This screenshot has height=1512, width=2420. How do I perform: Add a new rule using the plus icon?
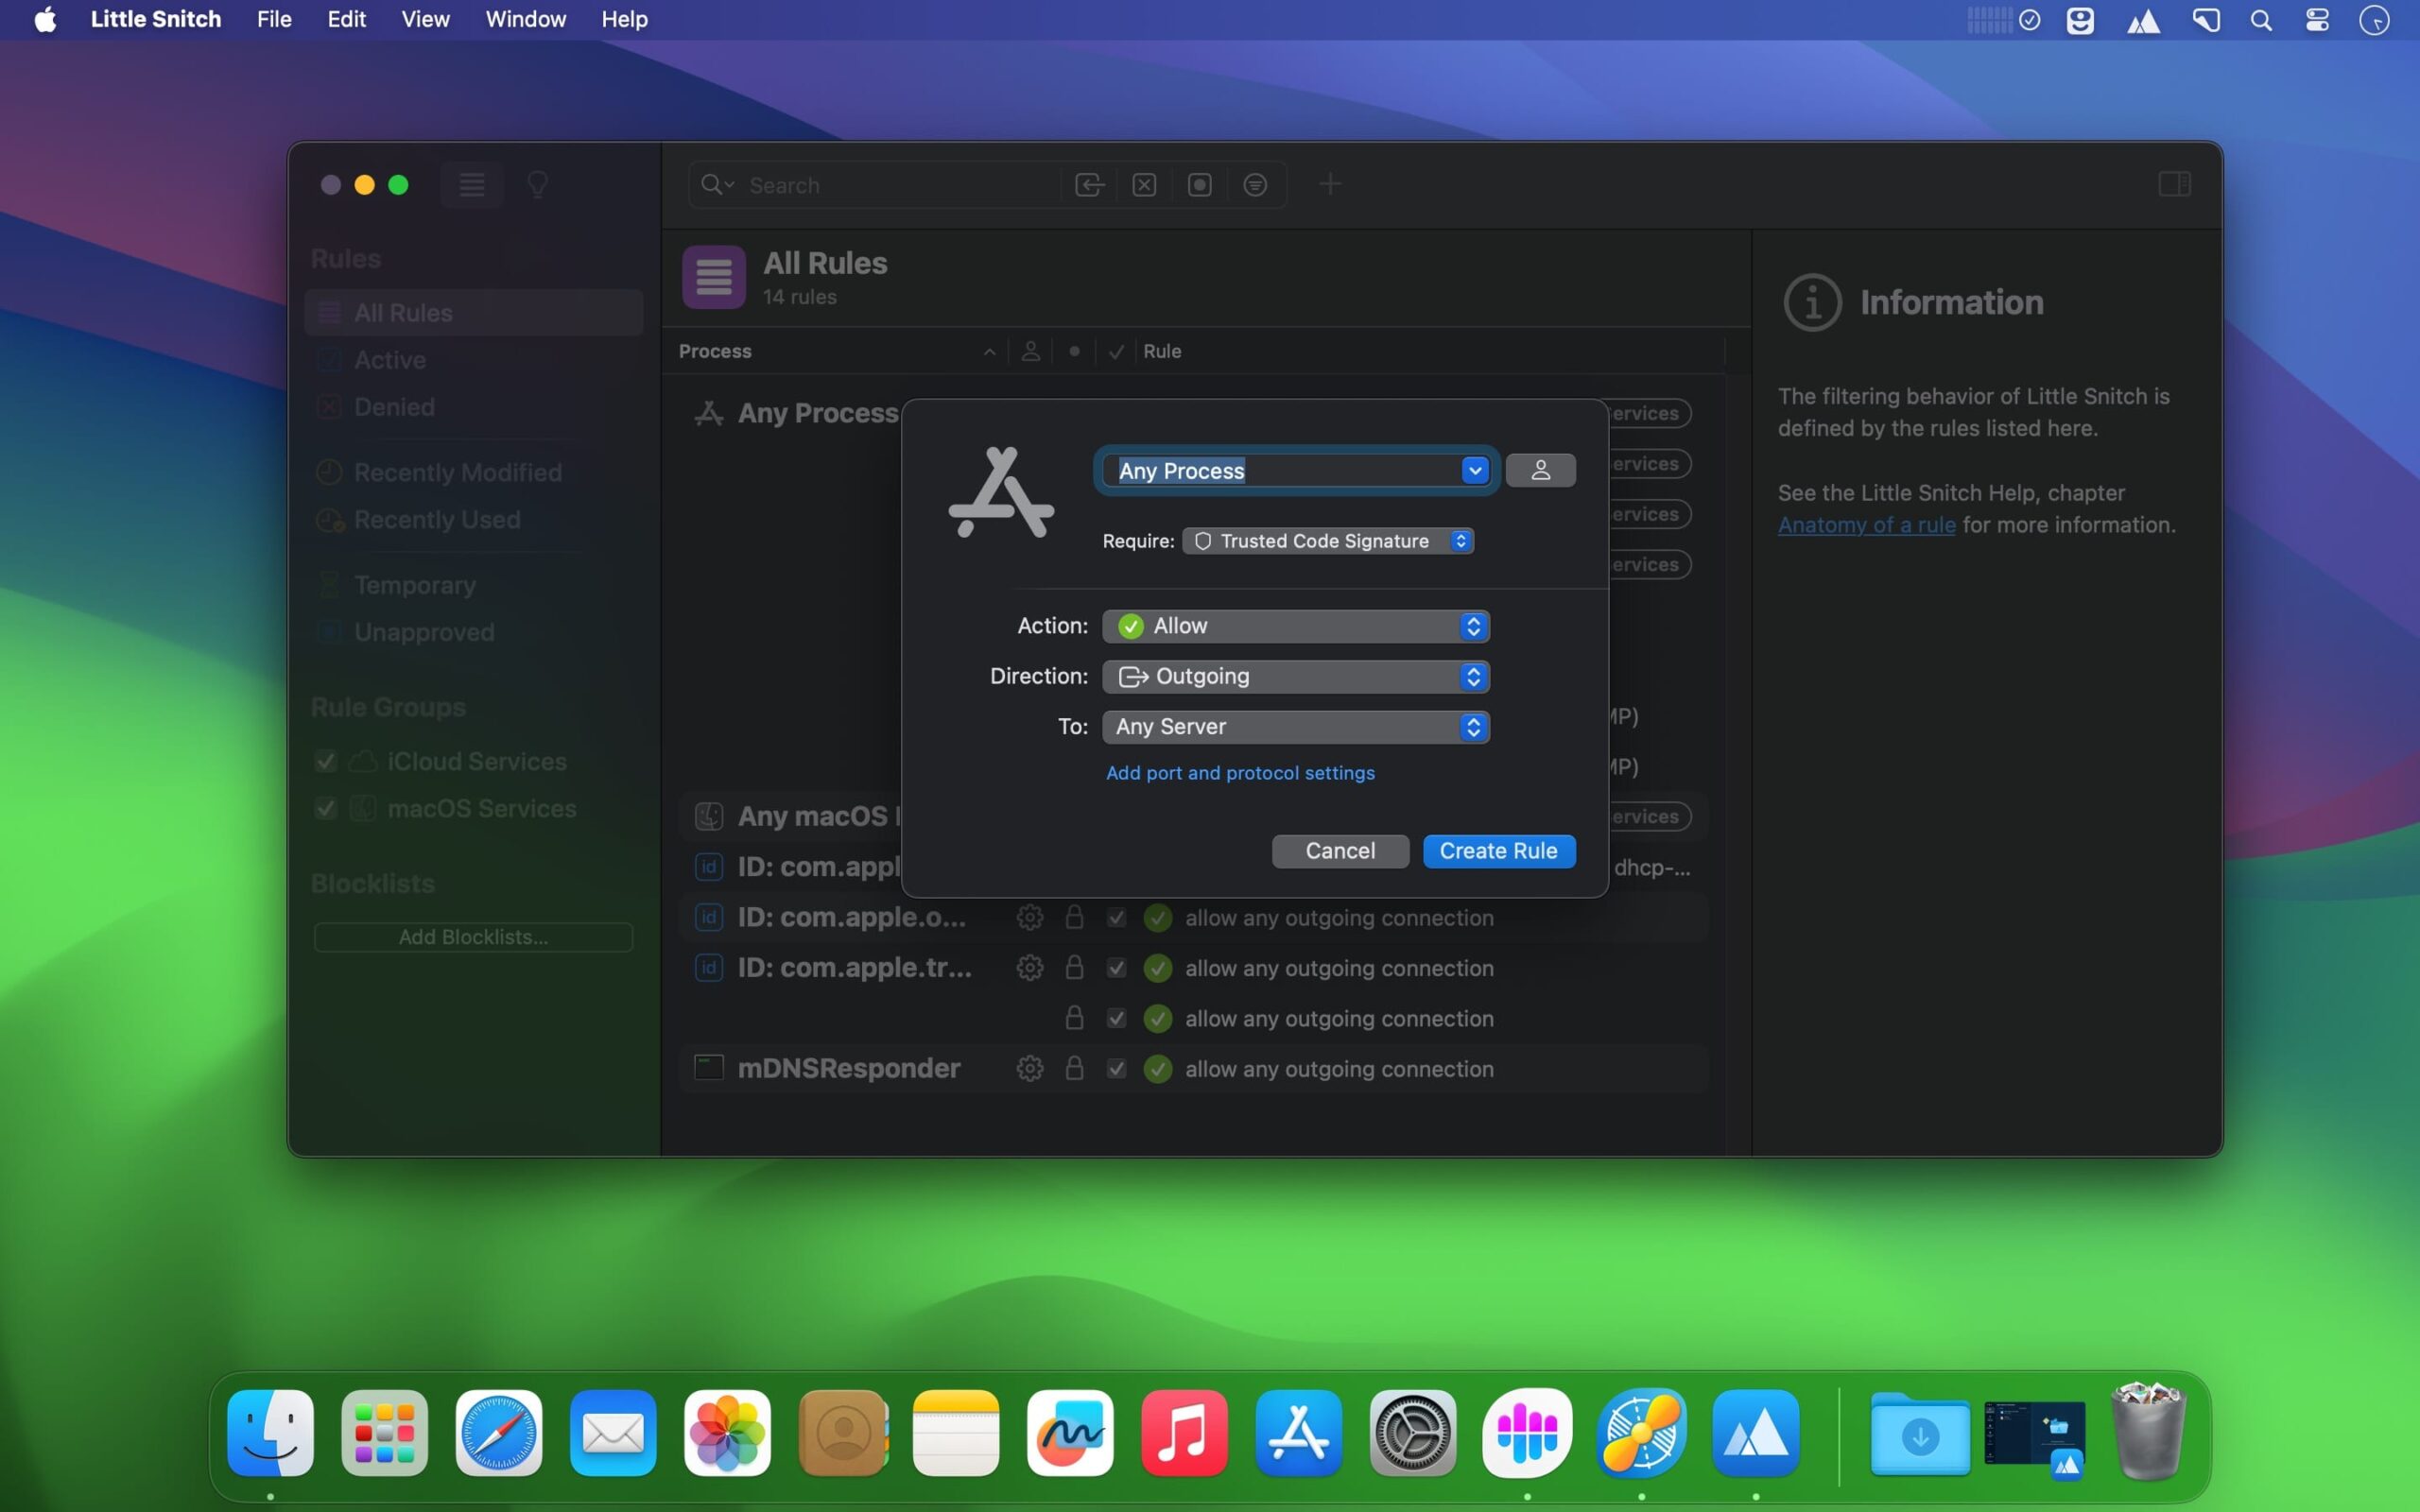1330,184
